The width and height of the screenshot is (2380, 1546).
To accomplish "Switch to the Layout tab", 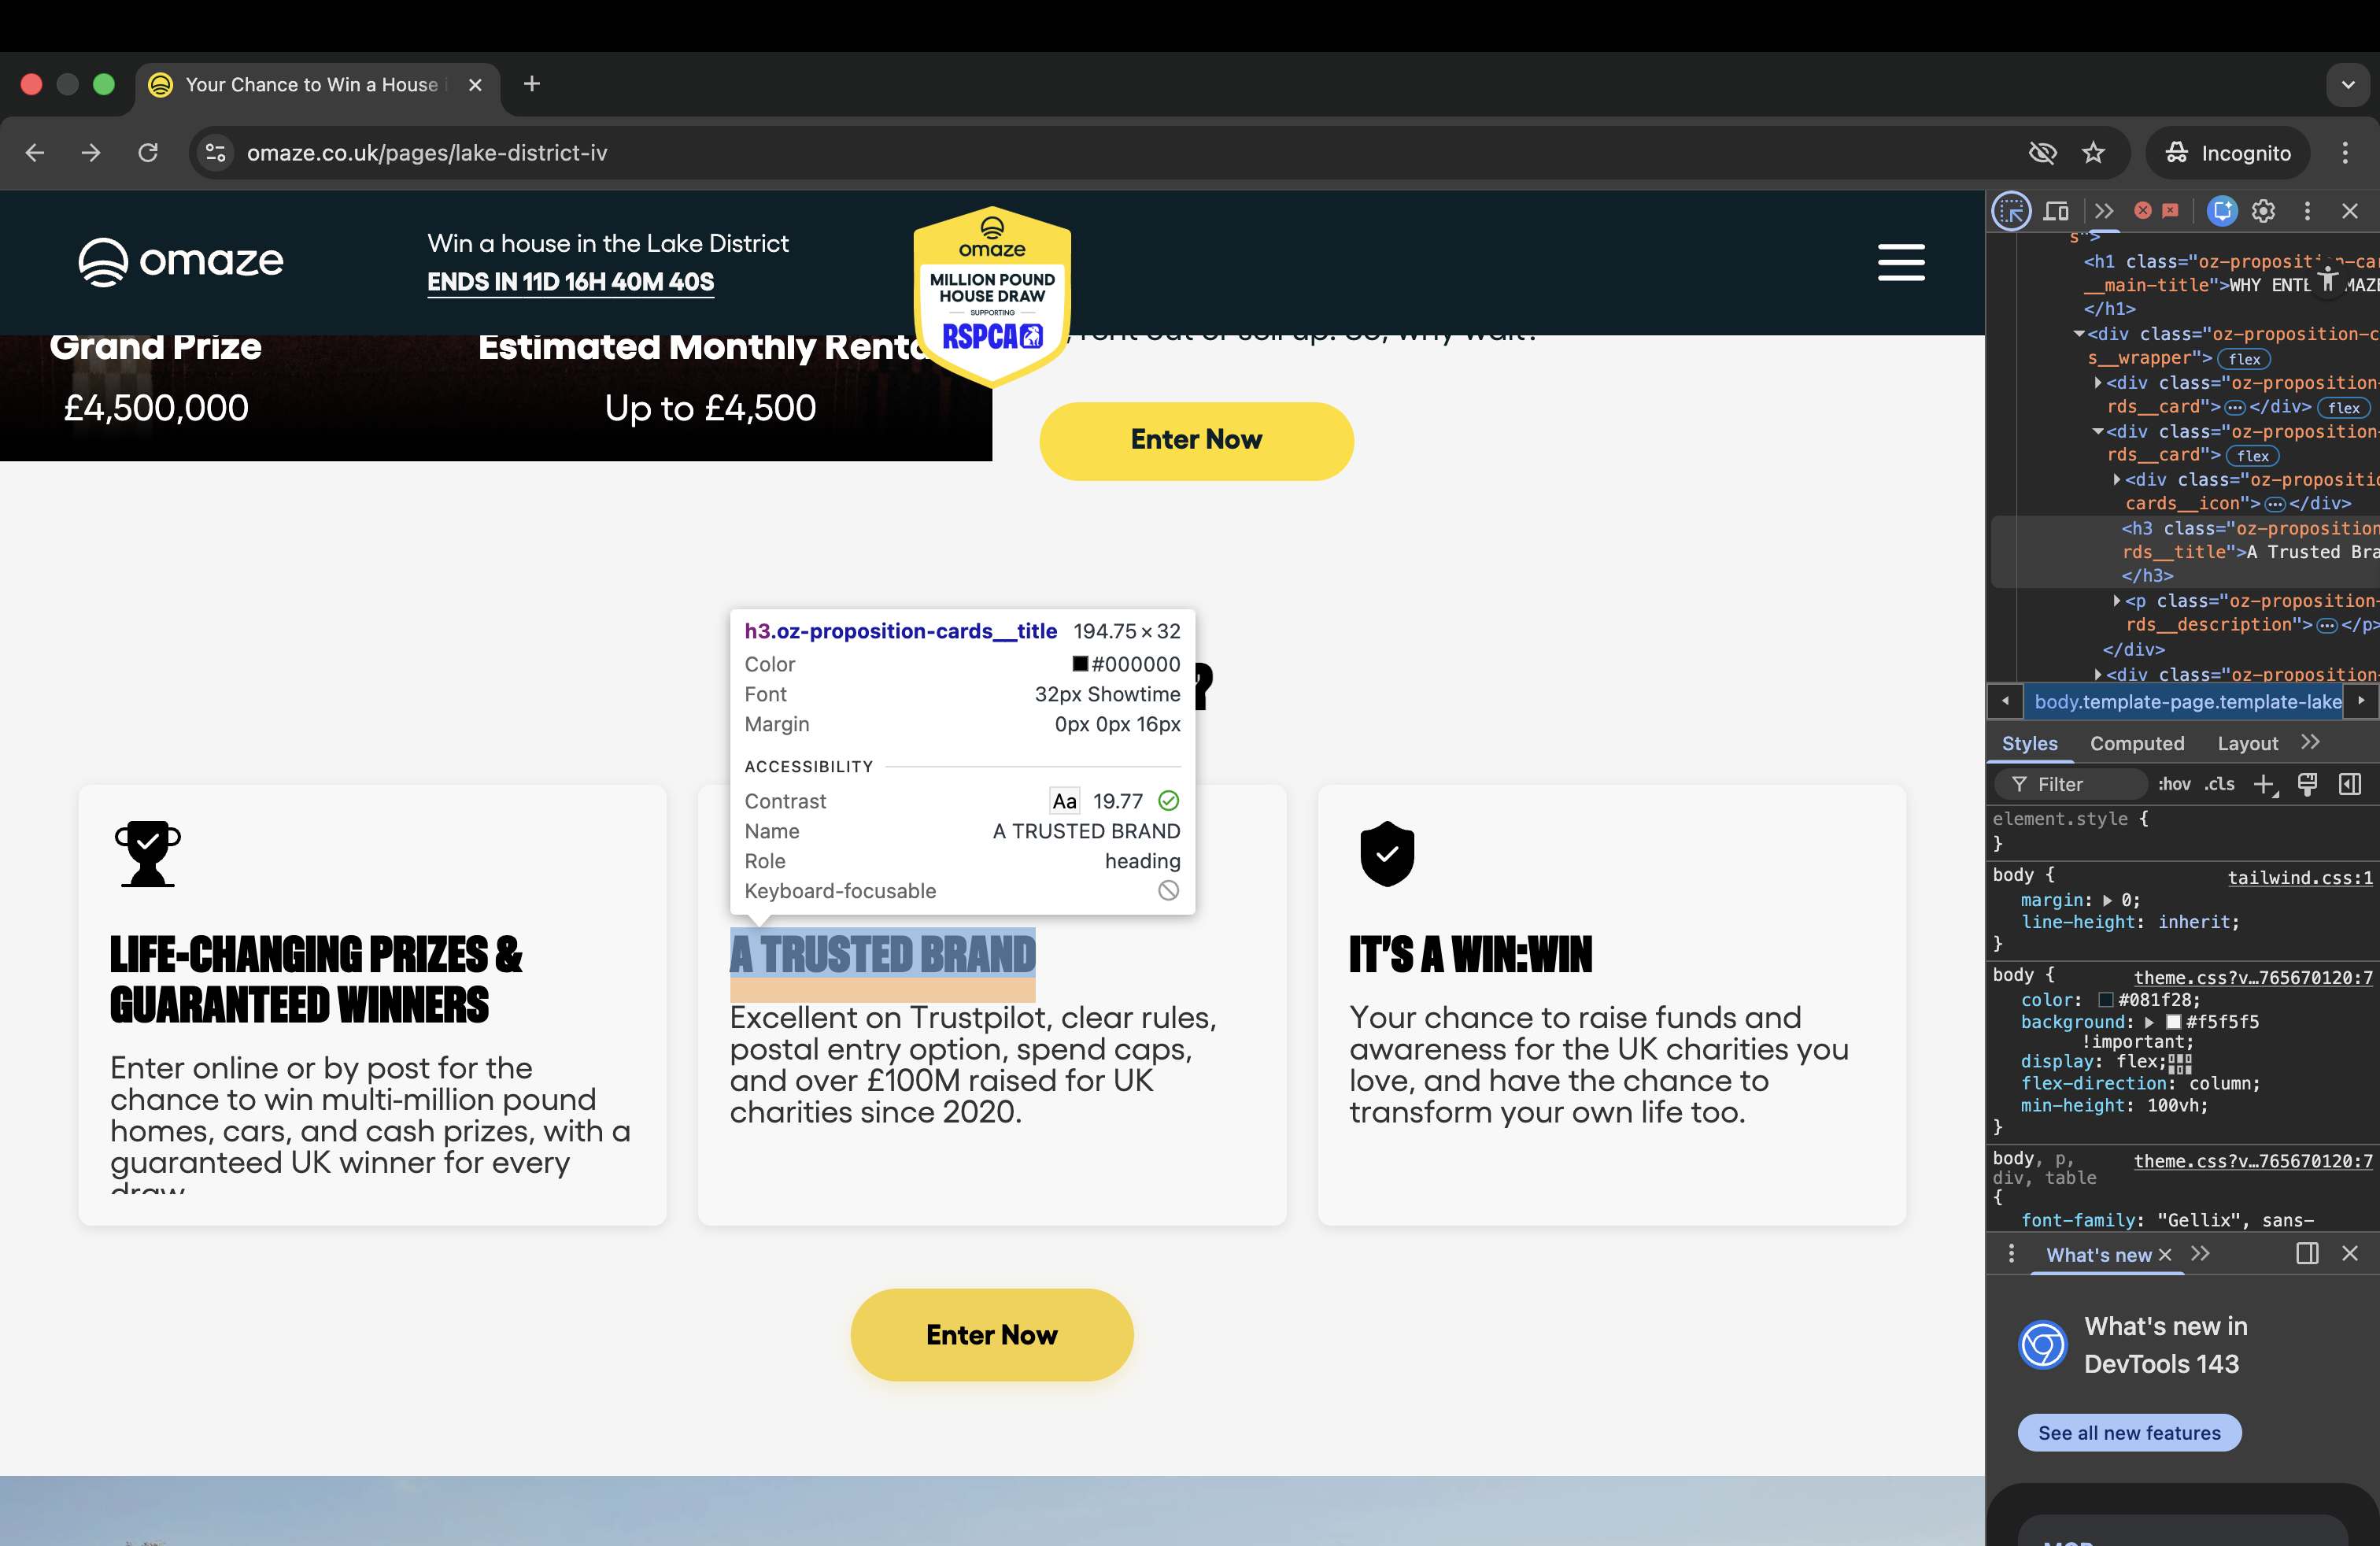I will point(2247,744).
